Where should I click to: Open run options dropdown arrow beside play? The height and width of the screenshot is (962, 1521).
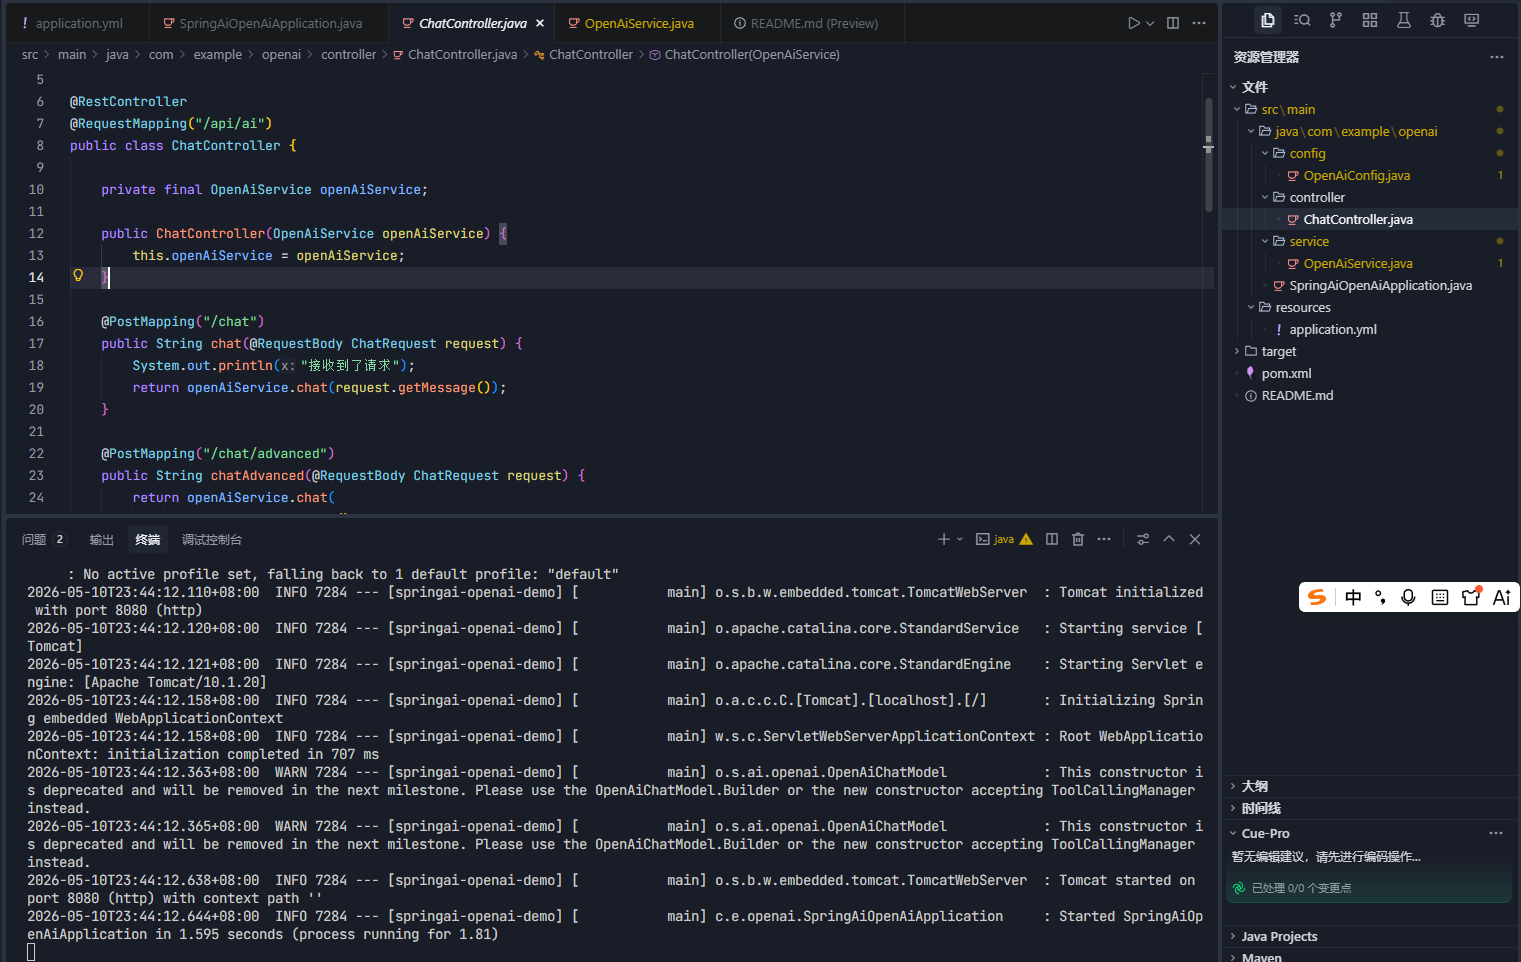(1150, 23)
